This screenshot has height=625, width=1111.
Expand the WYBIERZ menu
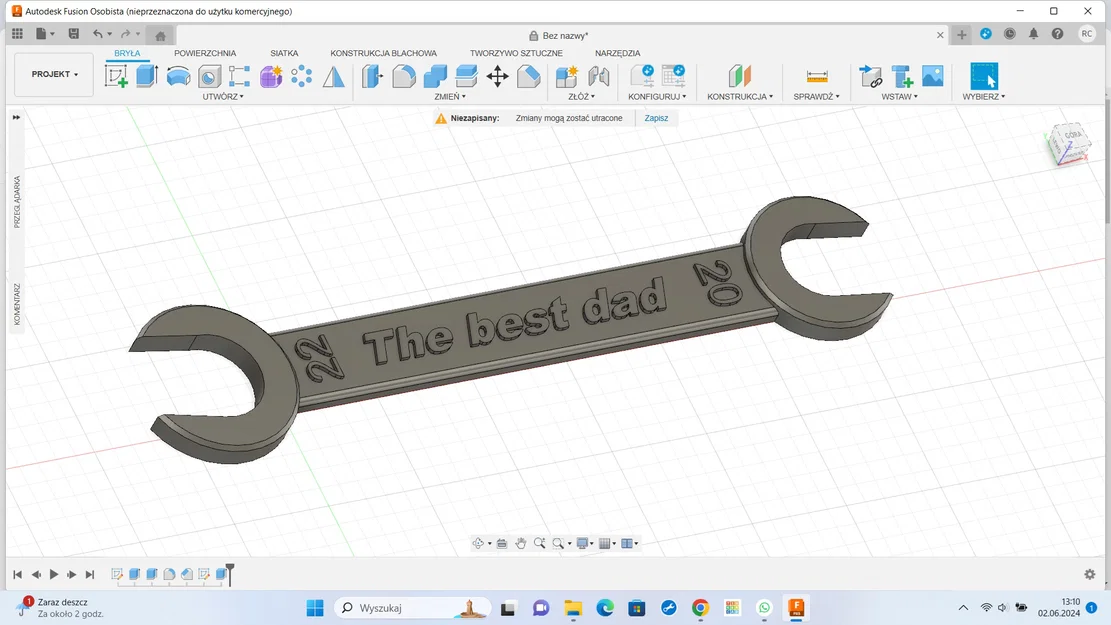coord(983,96)
